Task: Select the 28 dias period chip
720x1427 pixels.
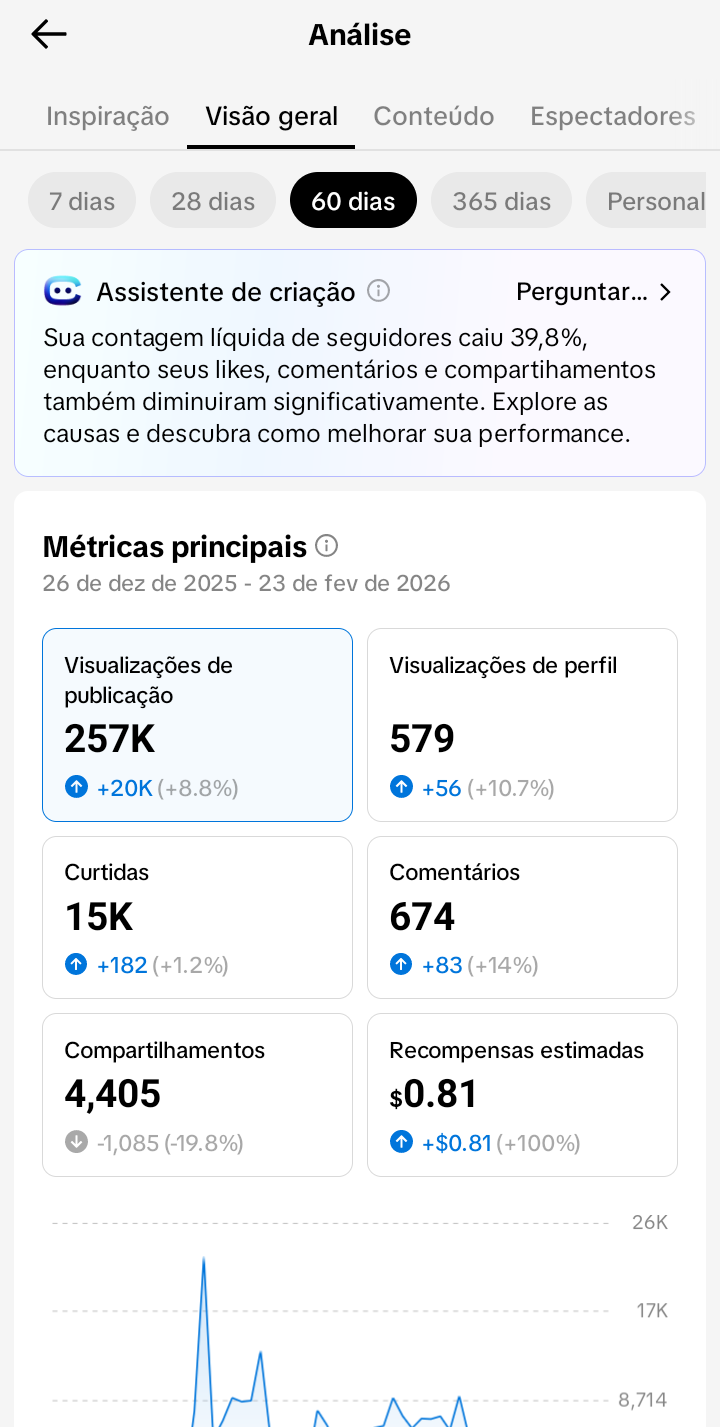Action: click(213, 201)
